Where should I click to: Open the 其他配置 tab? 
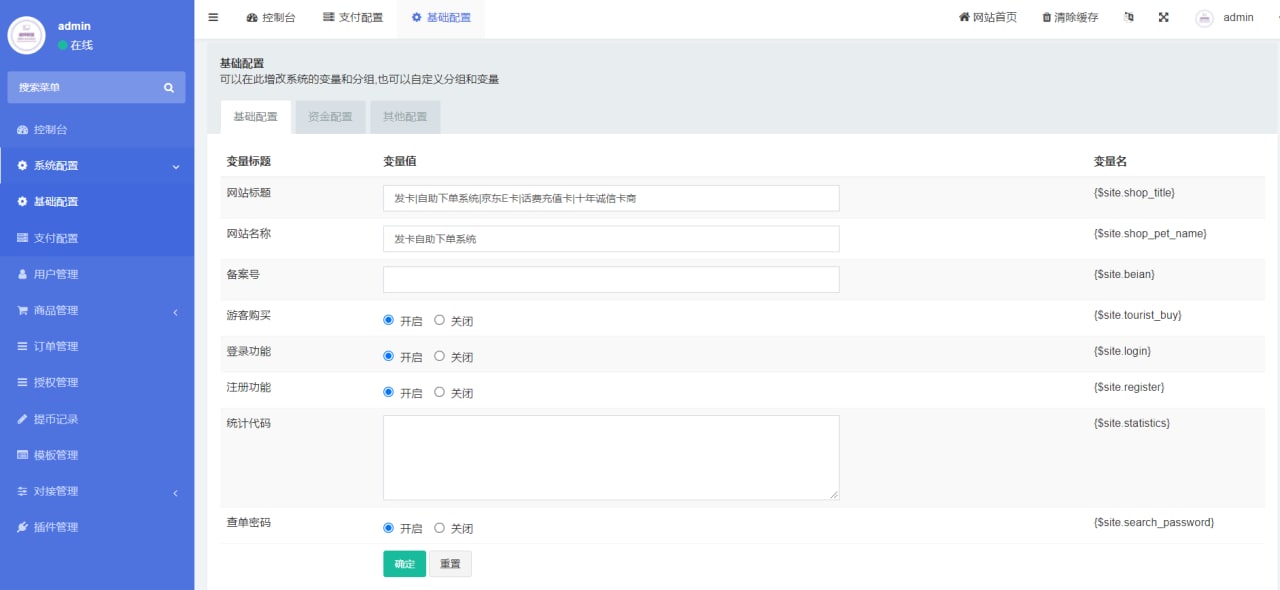[x=404, y=116]
